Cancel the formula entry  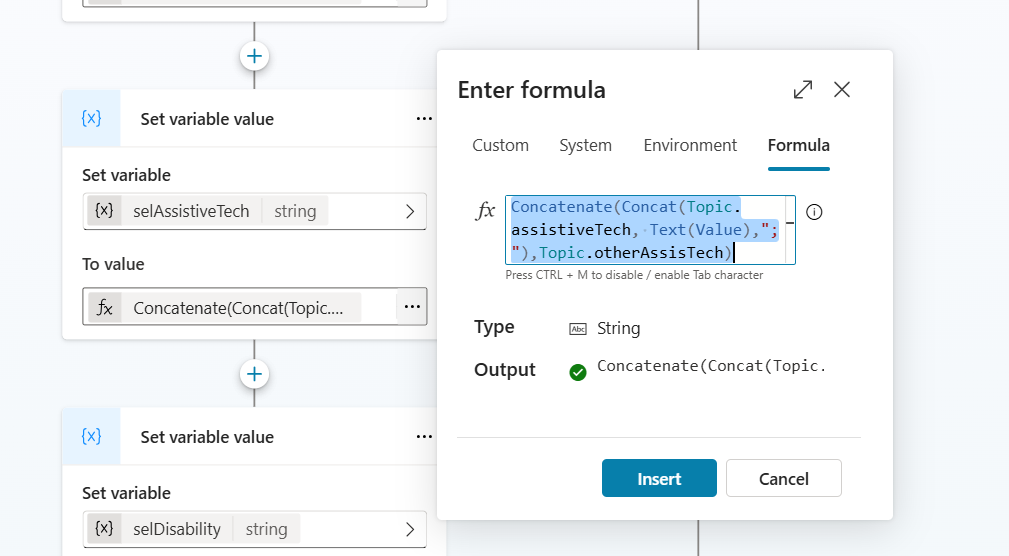point(783,479)
